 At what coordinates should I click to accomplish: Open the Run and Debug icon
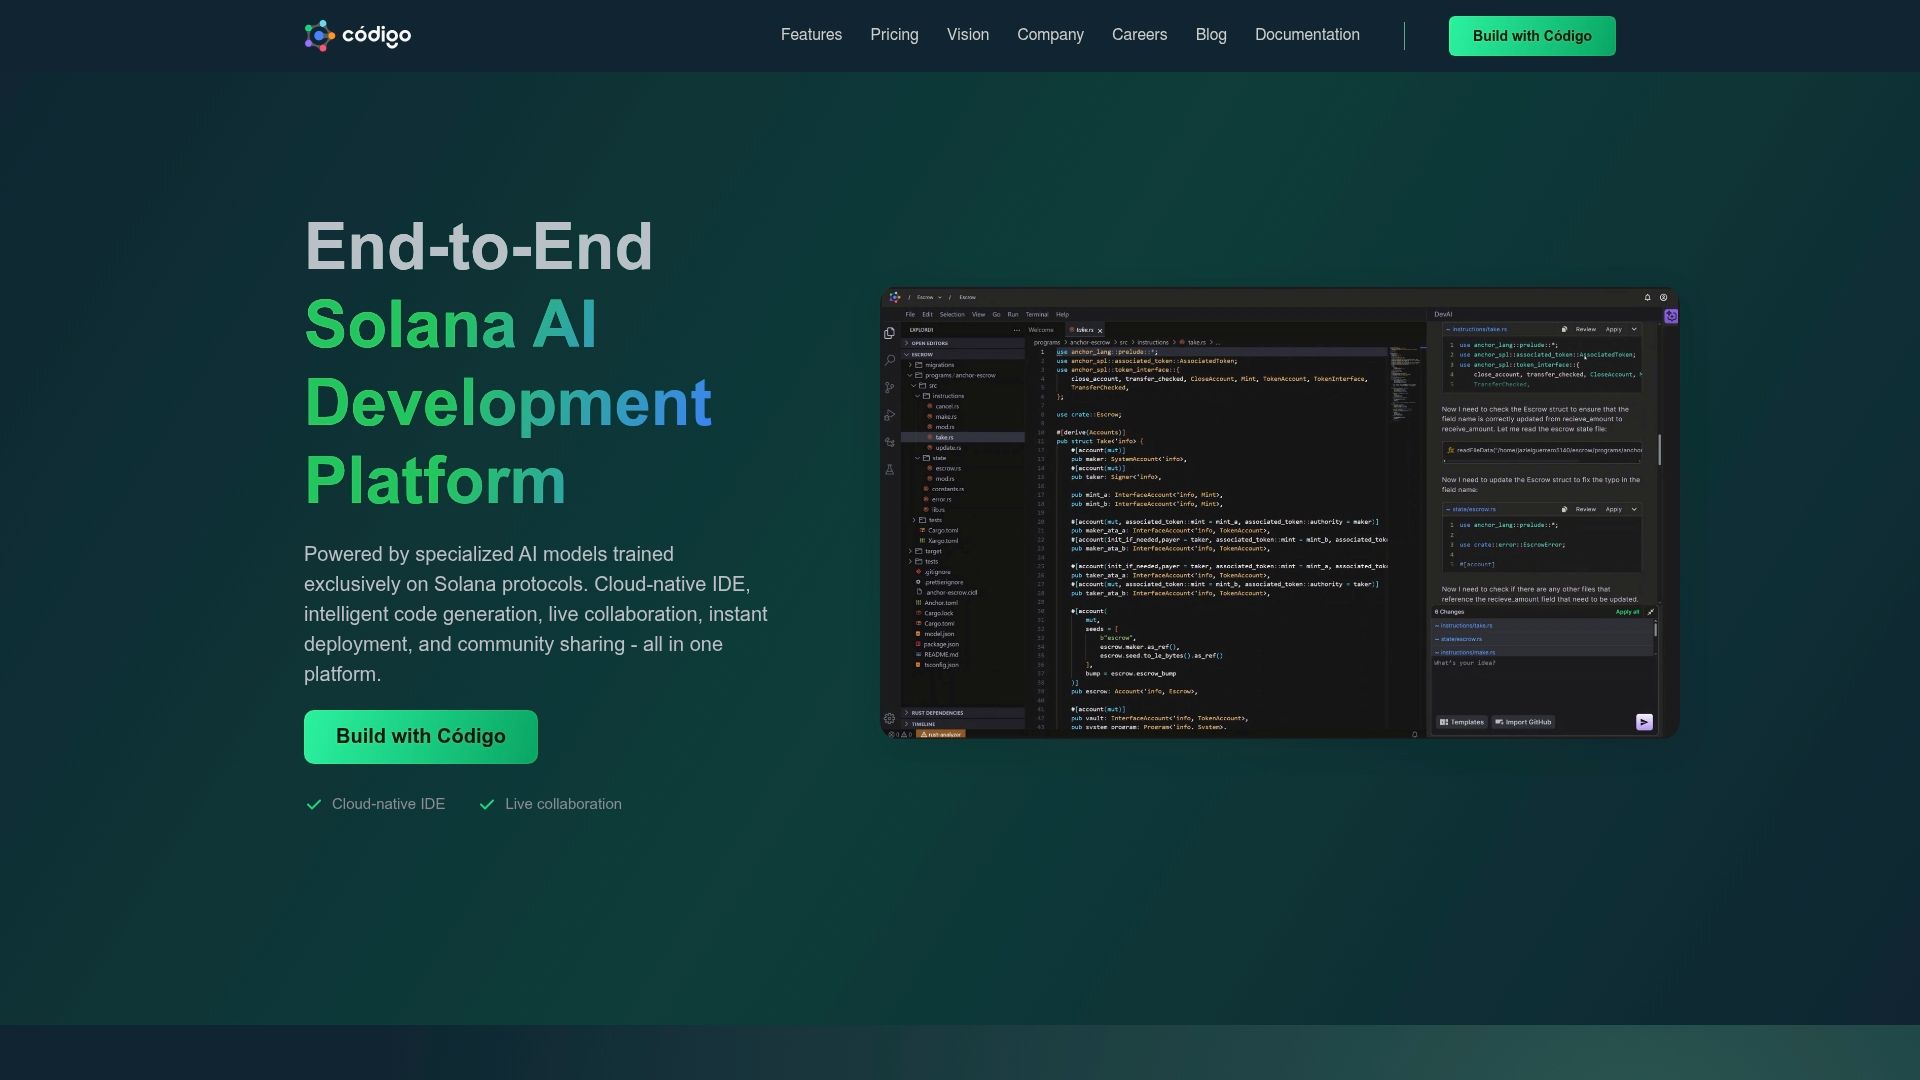889,415
